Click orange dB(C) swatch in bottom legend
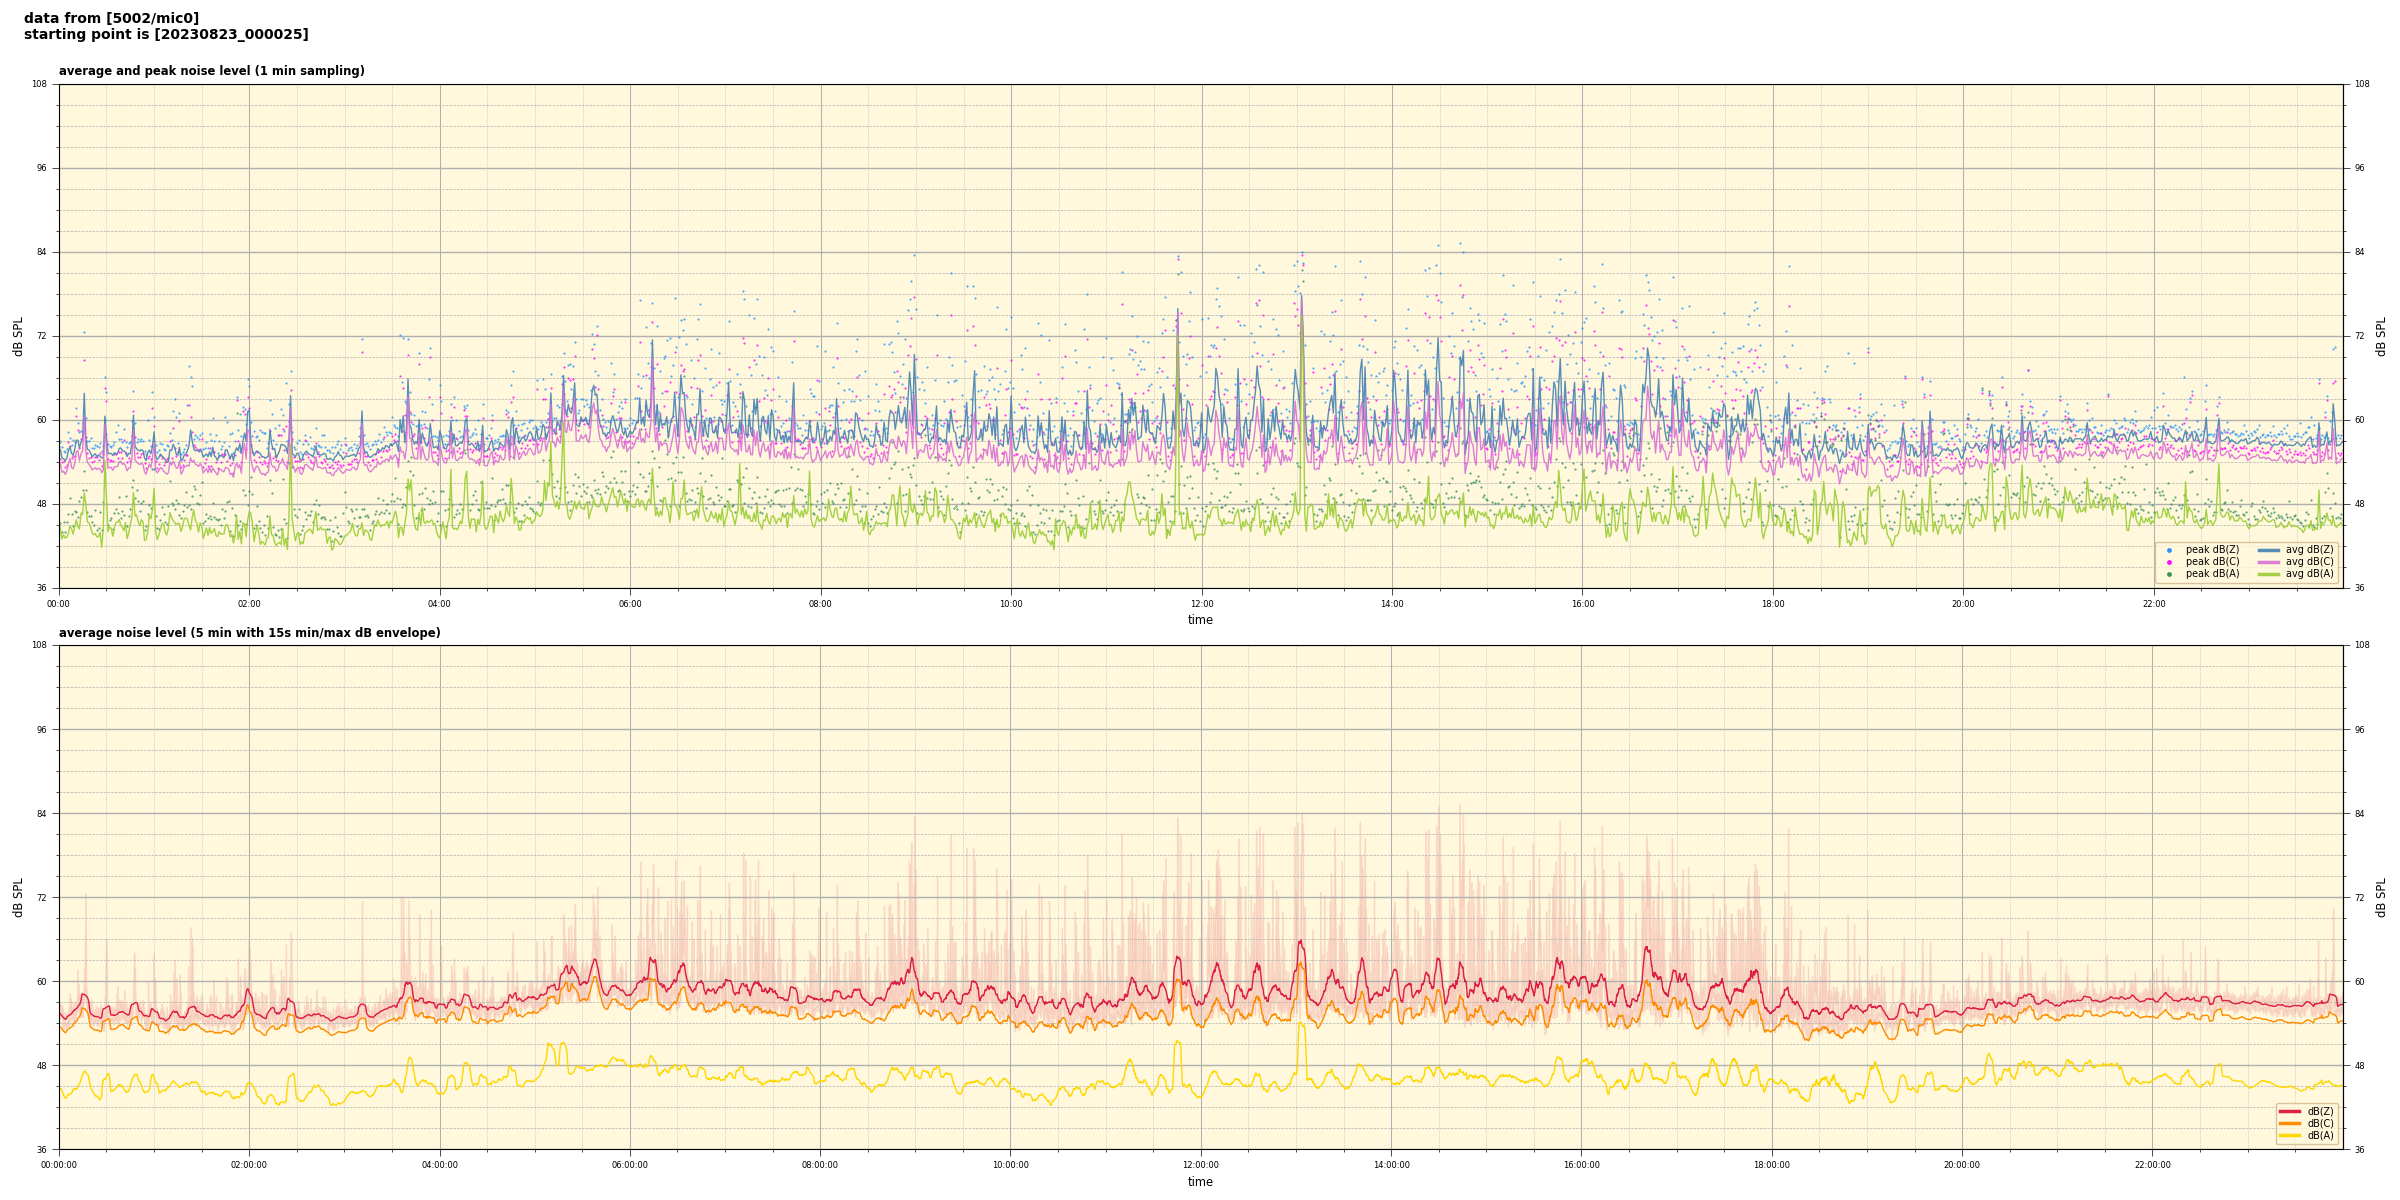2400x1200 pixels. [2290, 1123]
